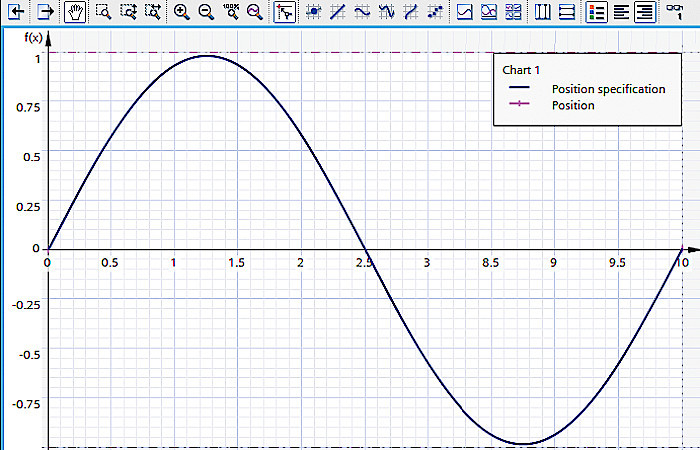Image resolution: width=700 pixels, height=450 pixels.
Task: Select the insert point group tool
Action: pos(435,12)
